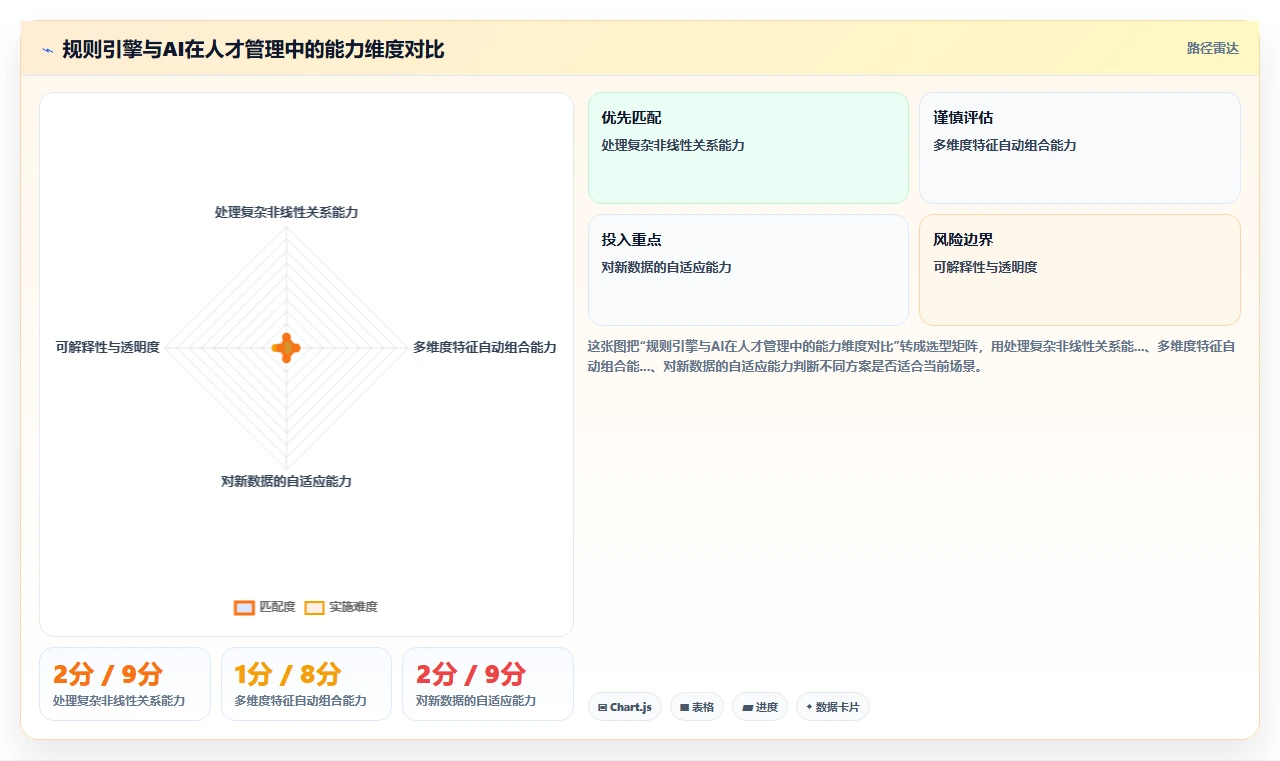Screen dimensions: 1280x761
Task: Click the 实施难度 legend color box
Action: pyautogui.click(x=314, y=607)
